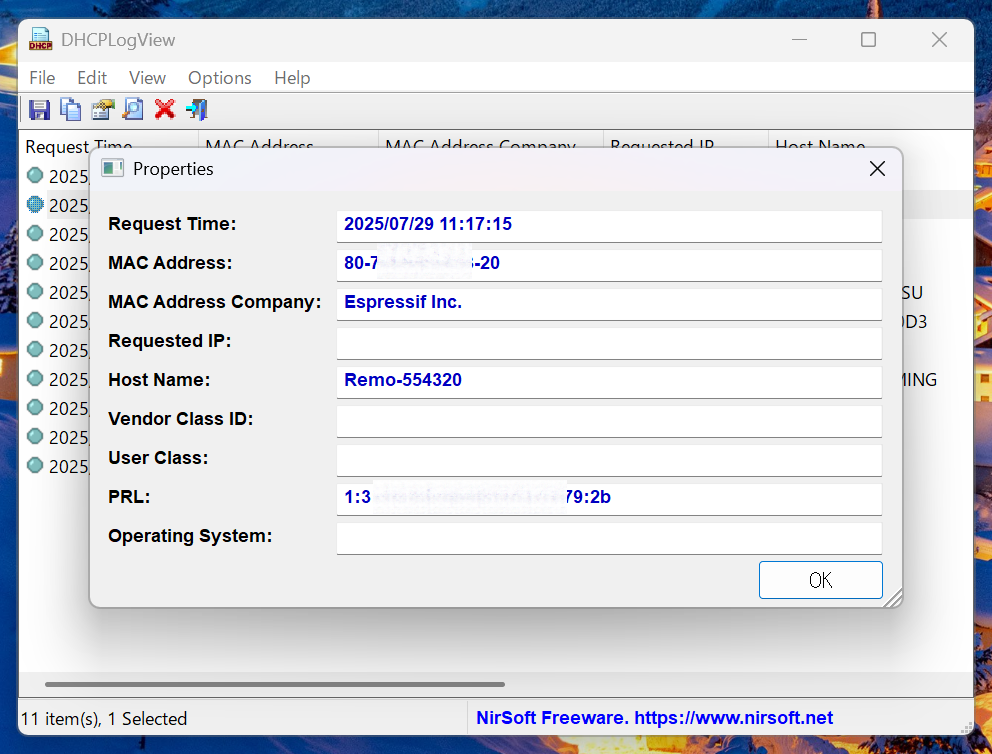The height and width of the screenshot is (754, 992).
Task: Click the Find toolbar icon
Action: [133, 110]
